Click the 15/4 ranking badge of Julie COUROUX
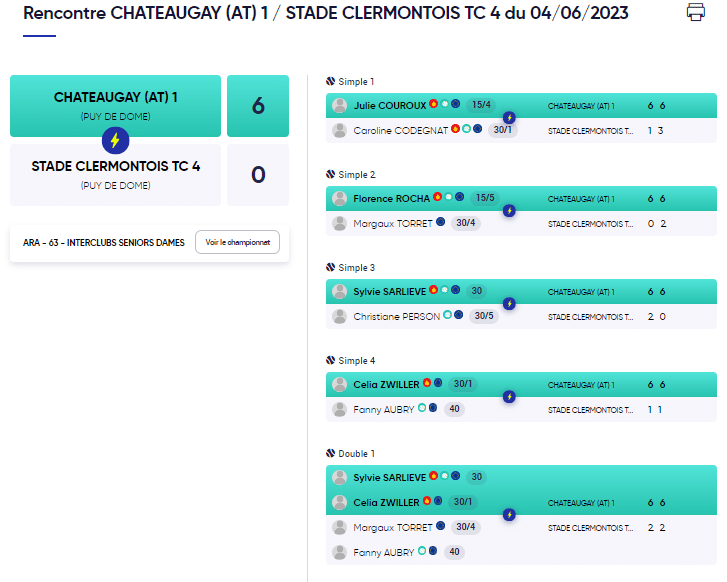Viewport: 727px width, 582px height. 481,105
